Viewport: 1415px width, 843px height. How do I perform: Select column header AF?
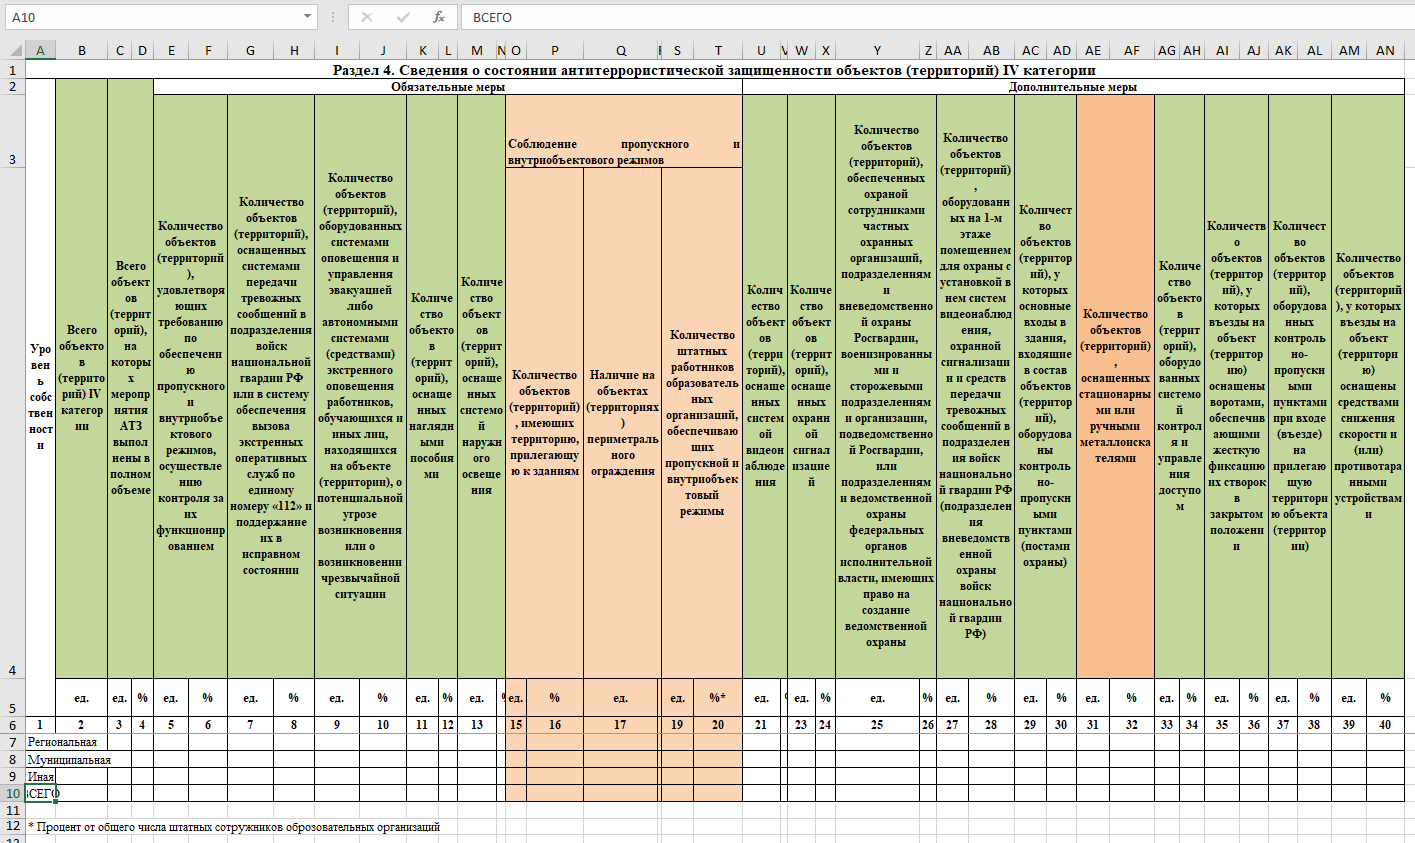pyautogui.click(x=1131, y=50)
